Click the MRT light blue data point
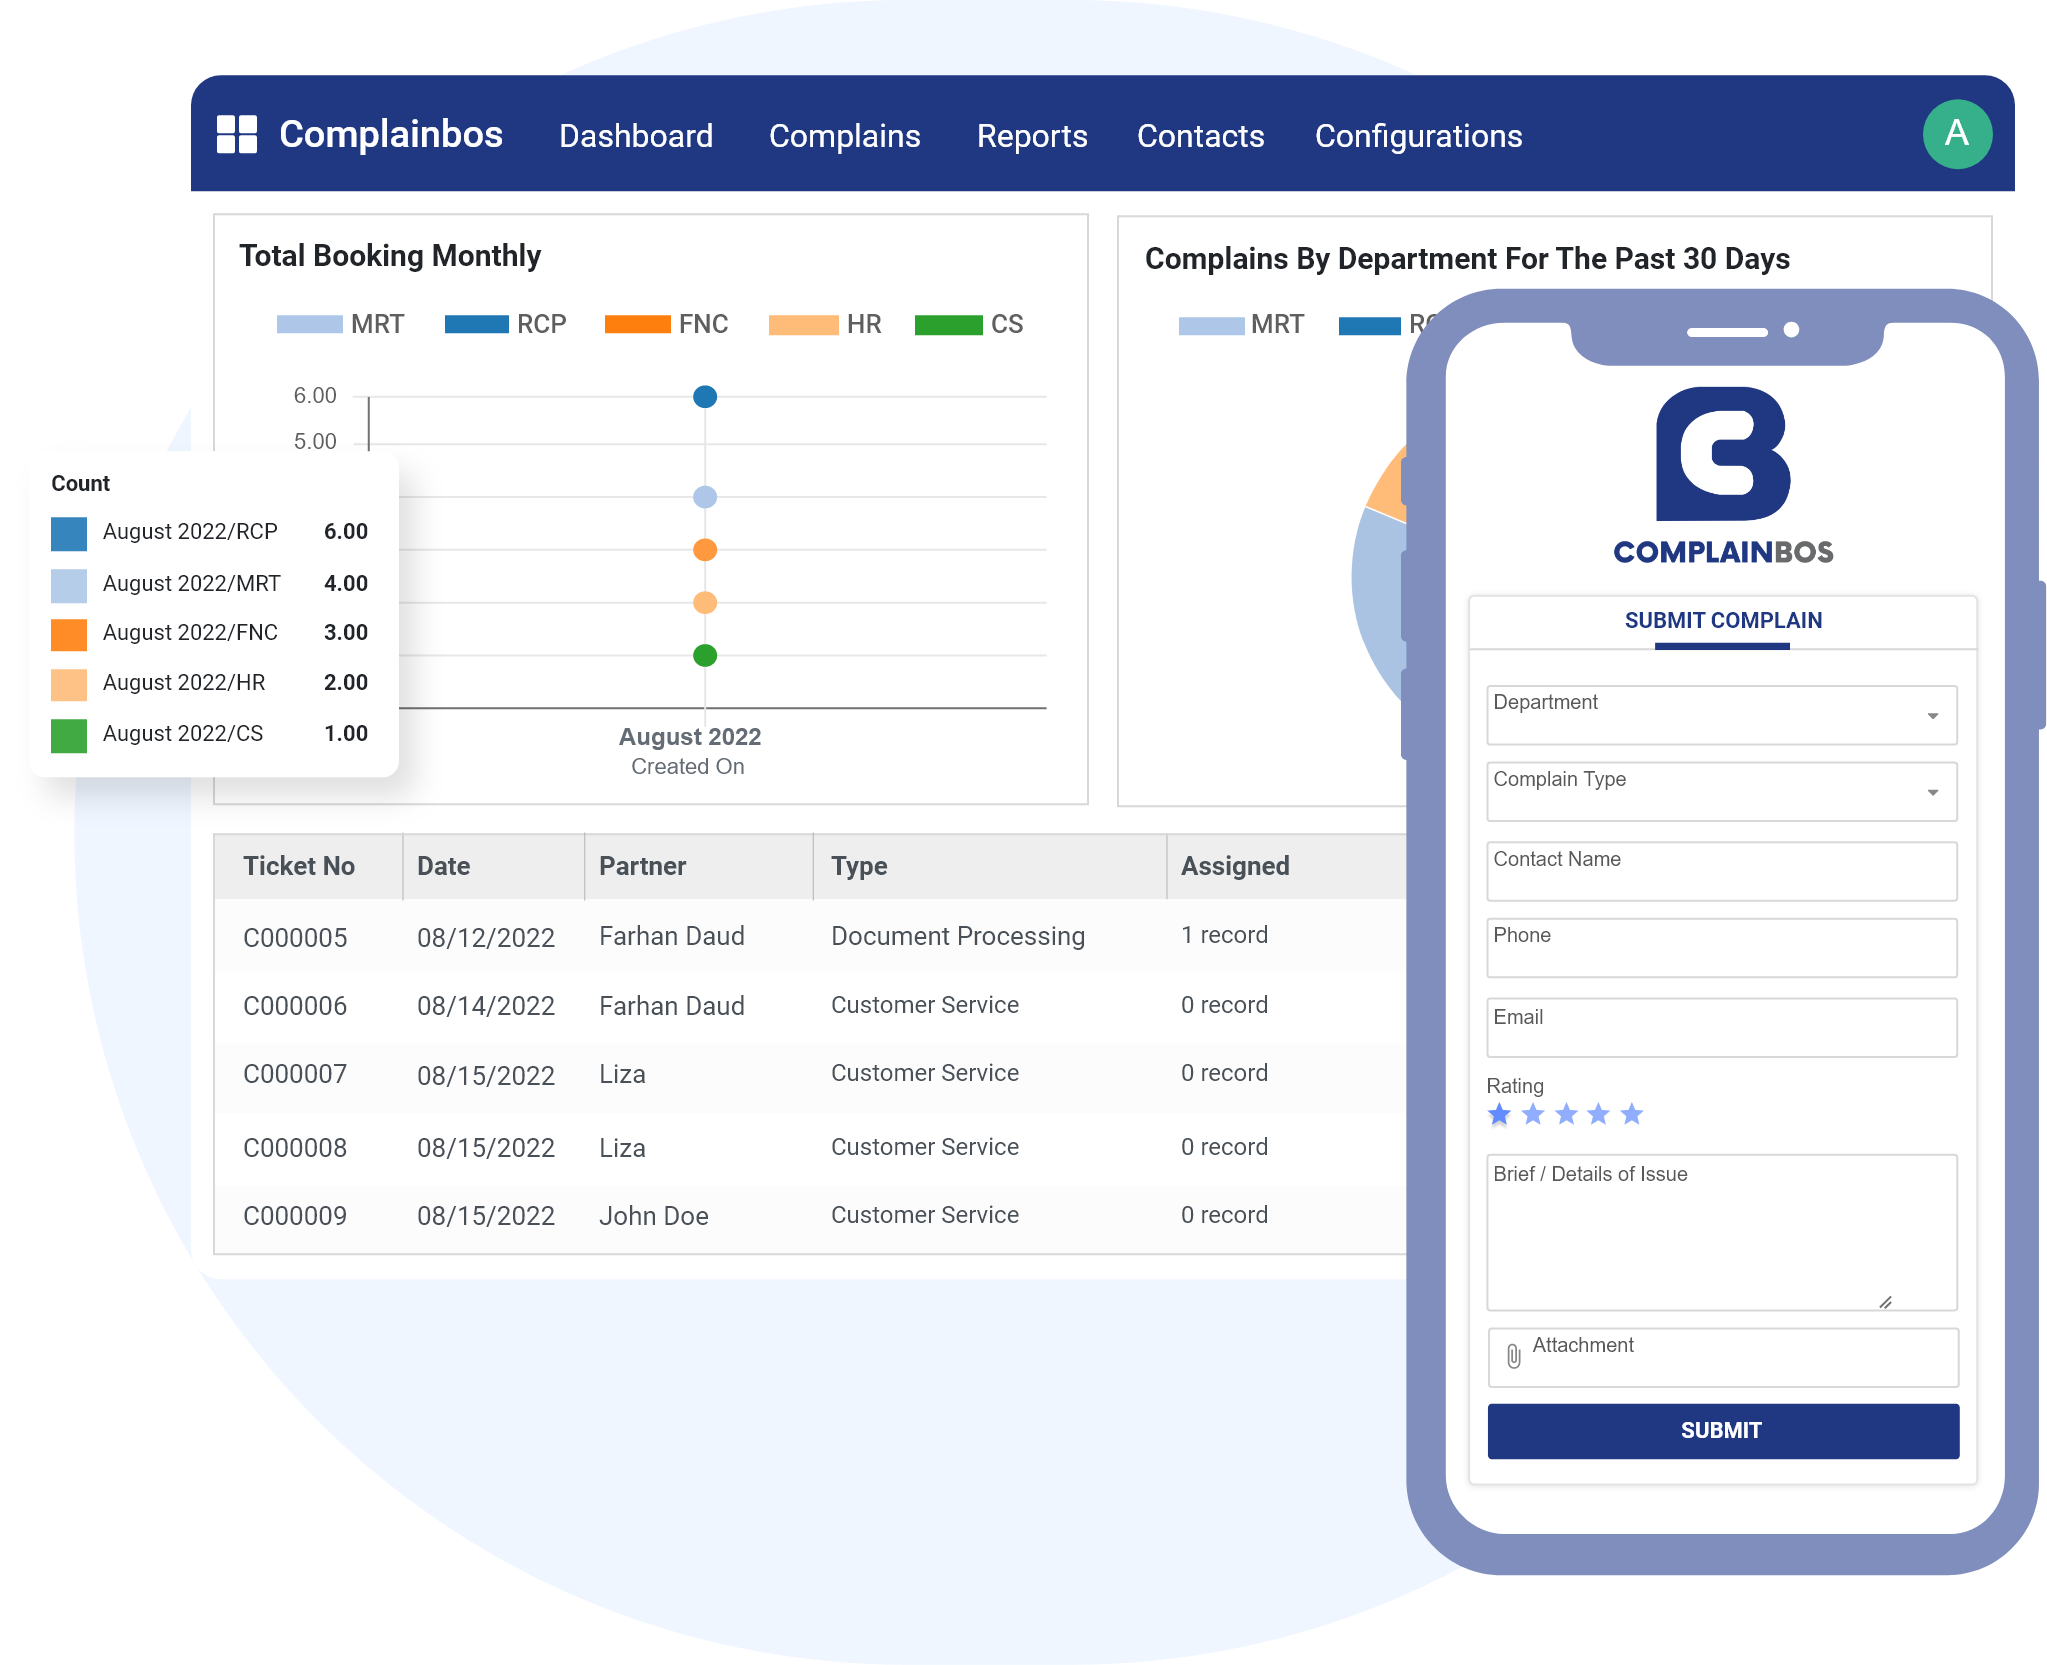This screenshot has height=1665, width=2047. click(705, 497)
